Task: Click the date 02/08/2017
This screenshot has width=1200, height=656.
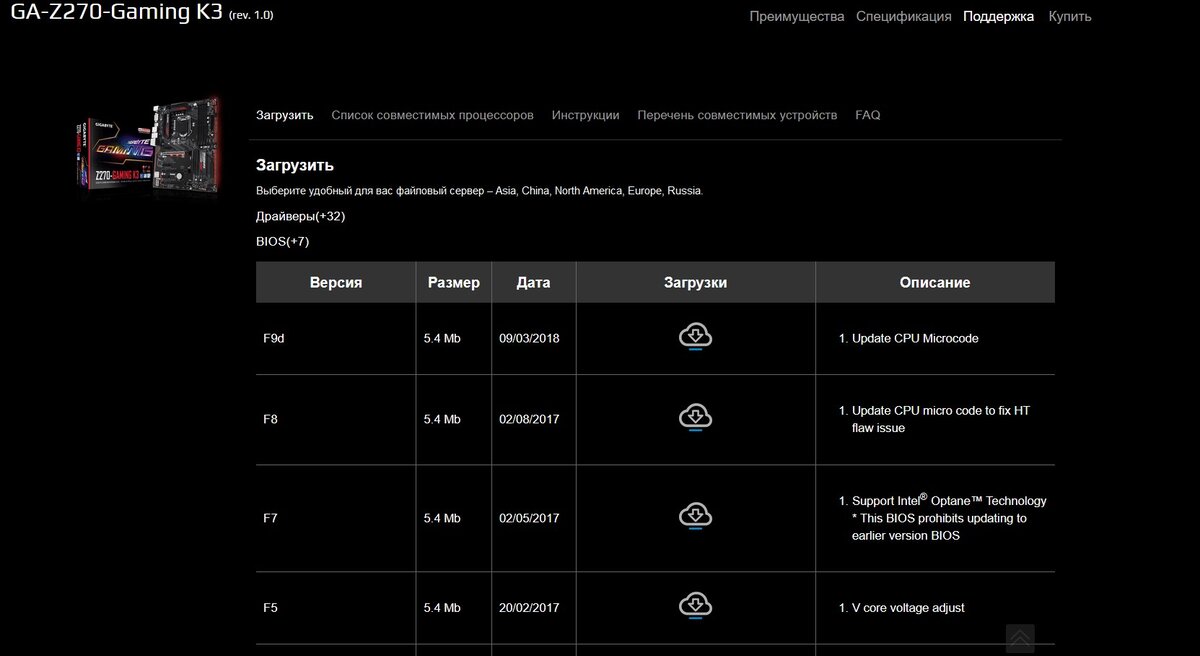Action: 529,419
